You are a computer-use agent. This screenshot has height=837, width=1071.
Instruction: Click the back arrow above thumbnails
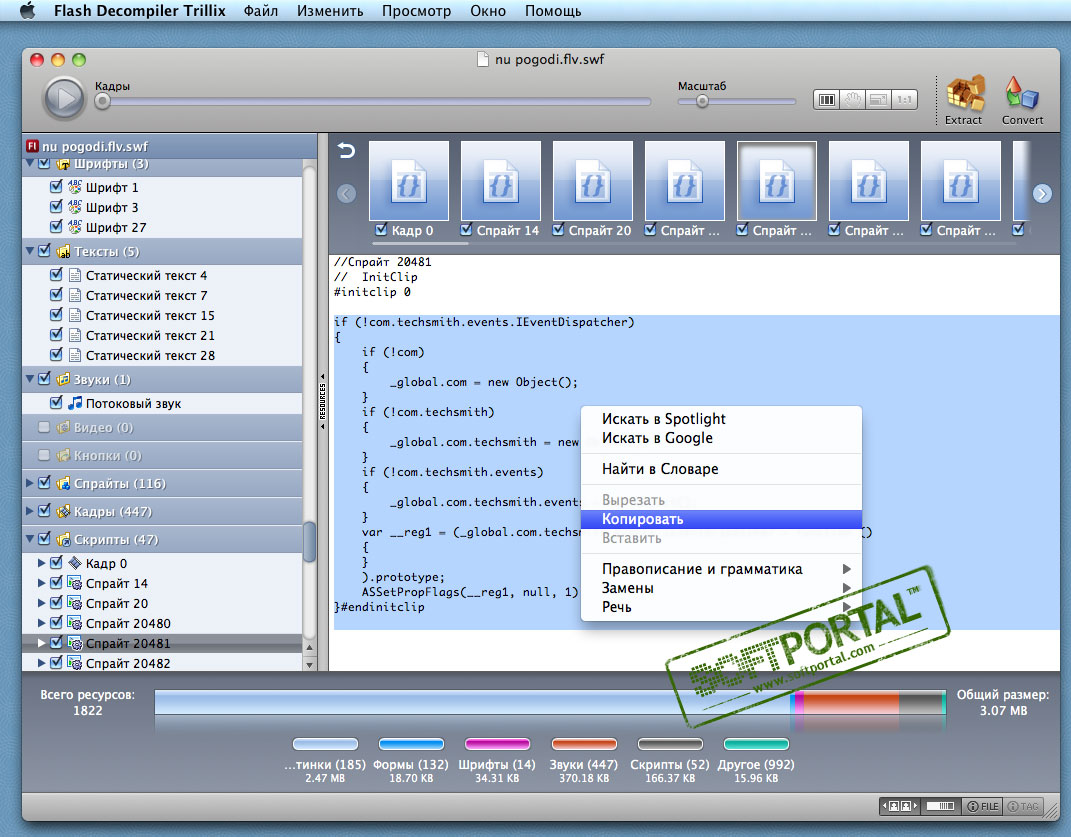(x=346, y=150)
